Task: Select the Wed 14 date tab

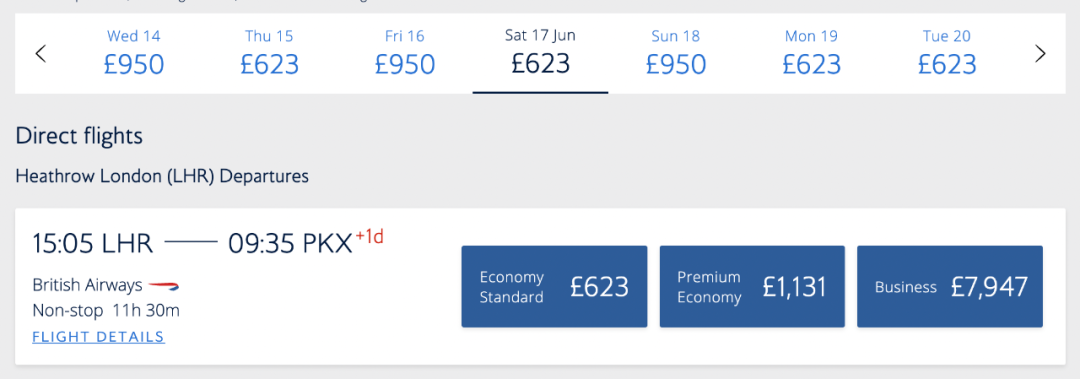Action: pos(134,53)
